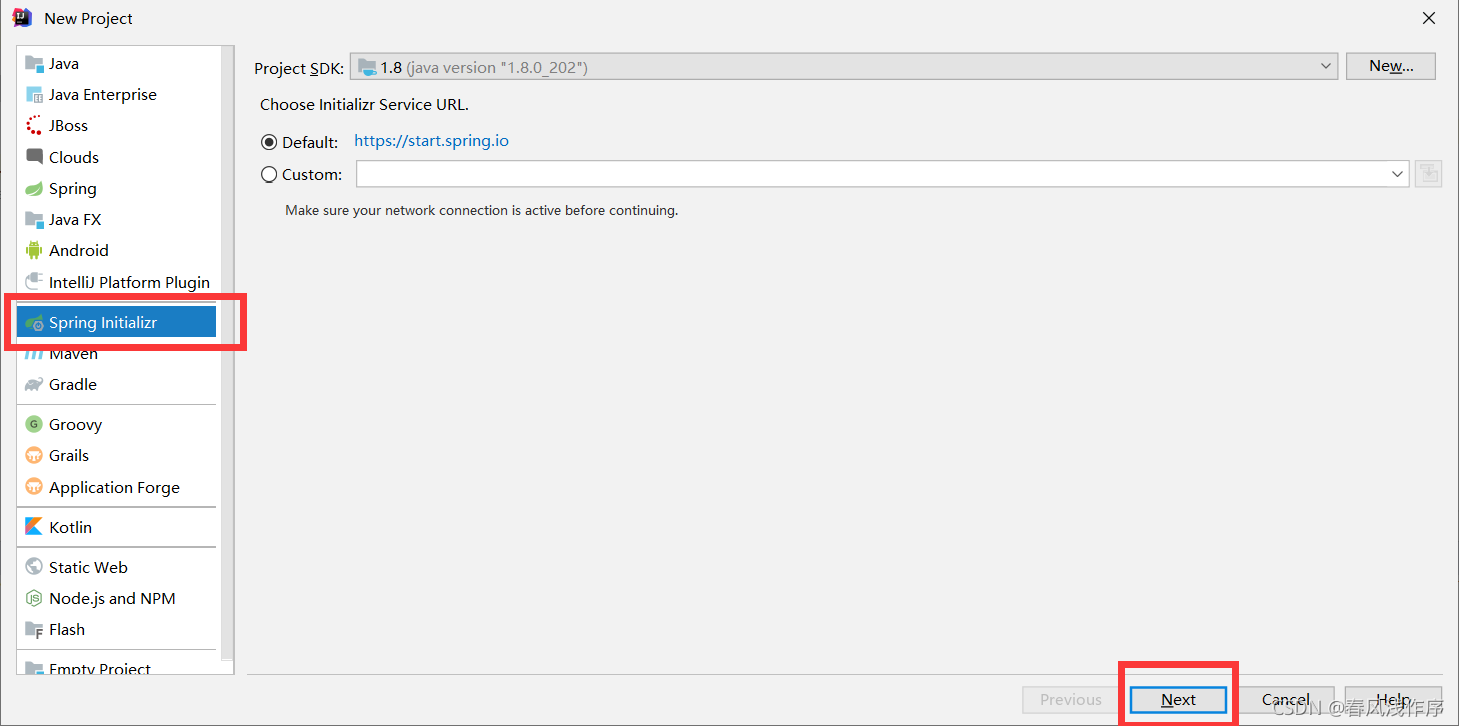
Task: Click the Groovy green G icon
Action: (x=34, y=424)
